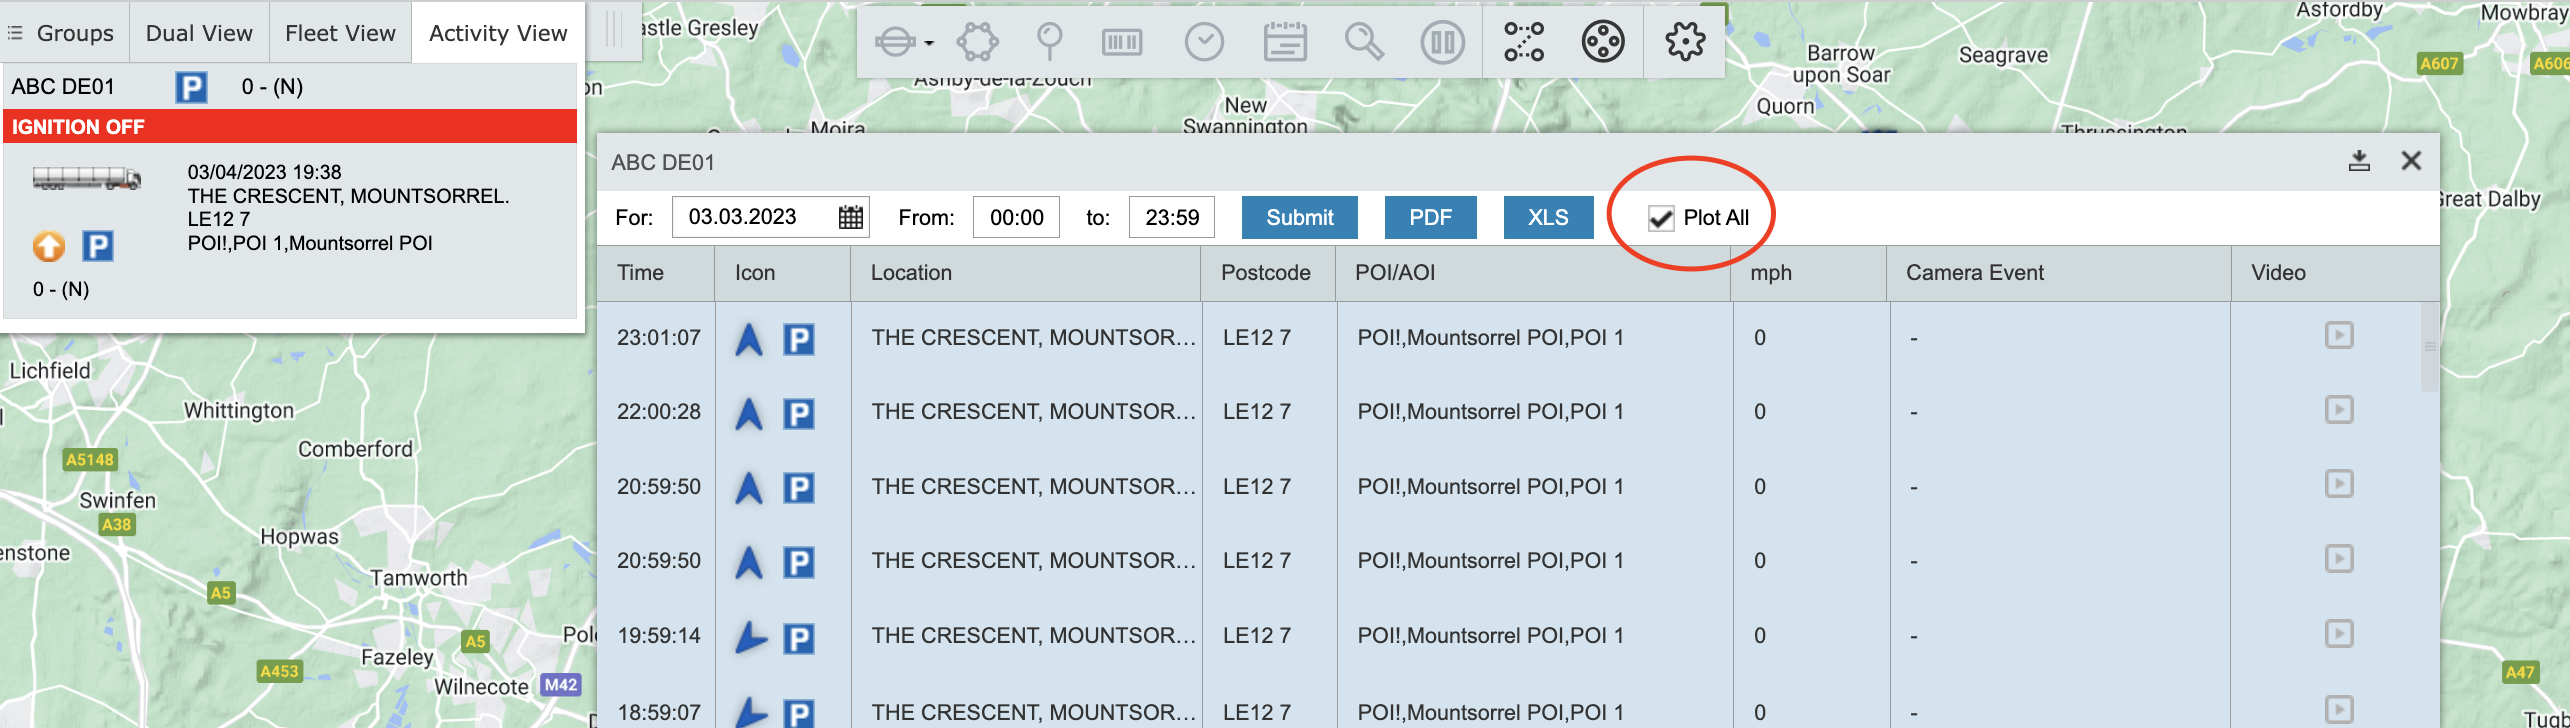Click the route waypoints icon
This screenshot has width=2570, height=728.
point(1524,42)
